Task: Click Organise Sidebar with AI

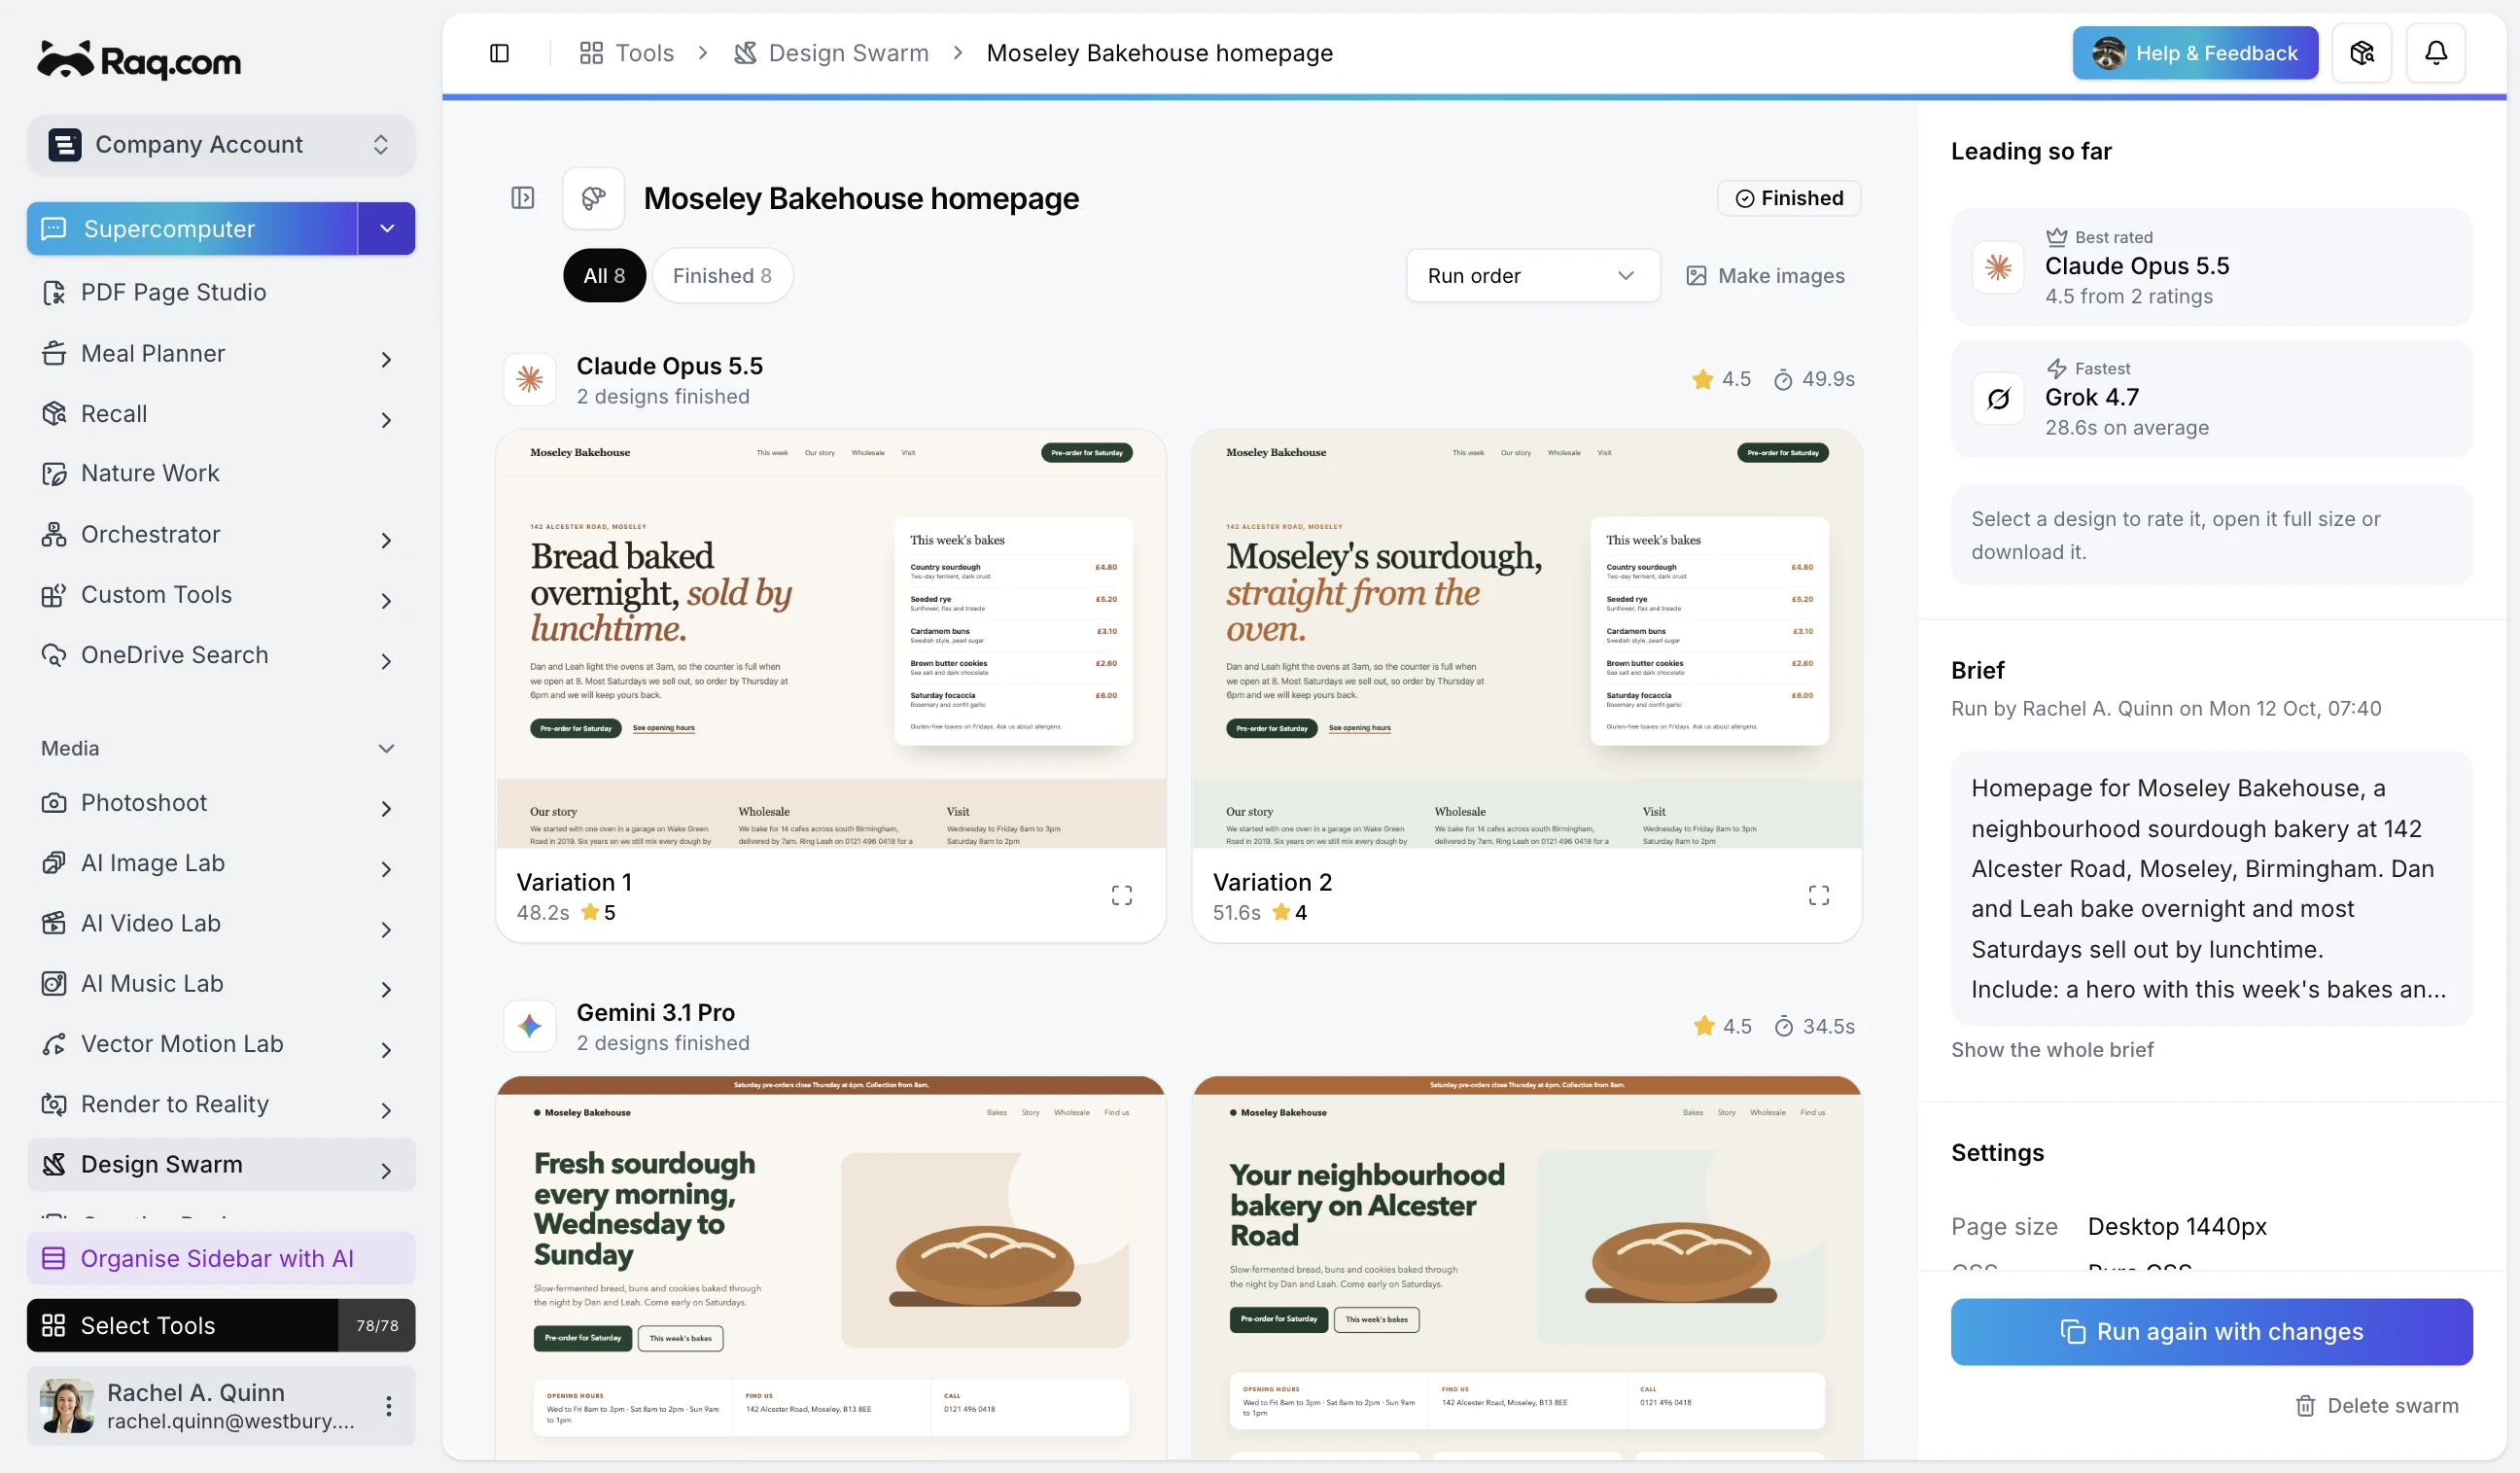Action: (220, 1258)
